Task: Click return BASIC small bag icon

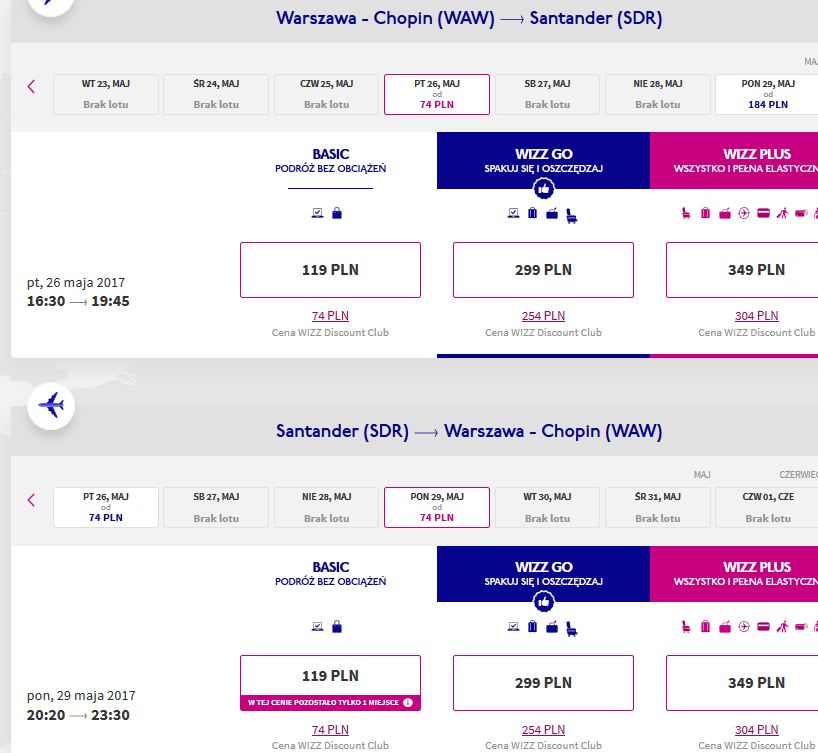Action: coord(337,626)
